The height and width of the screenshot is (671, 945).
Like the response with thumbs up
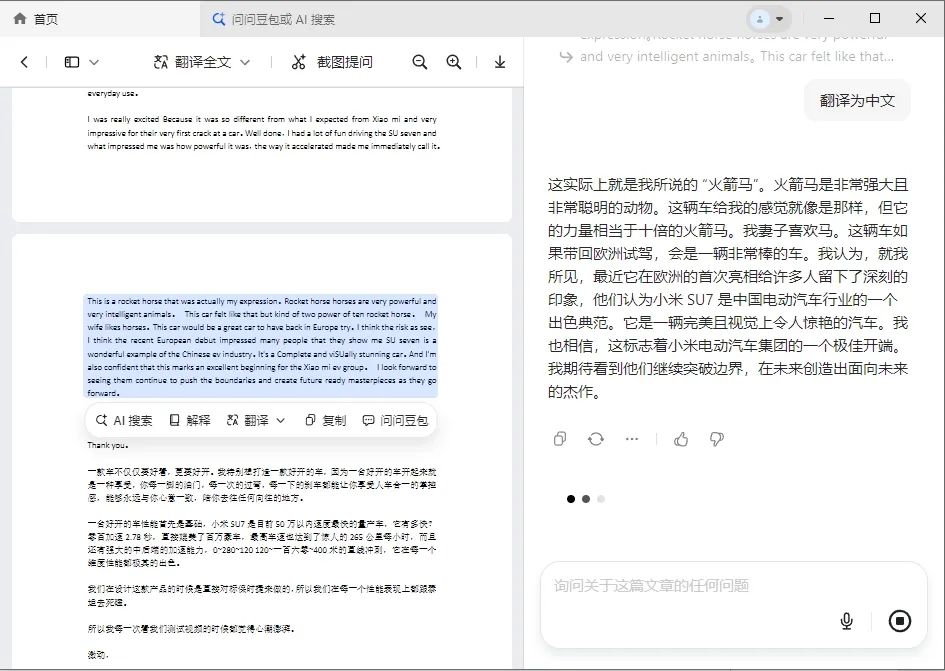(681, 439)
